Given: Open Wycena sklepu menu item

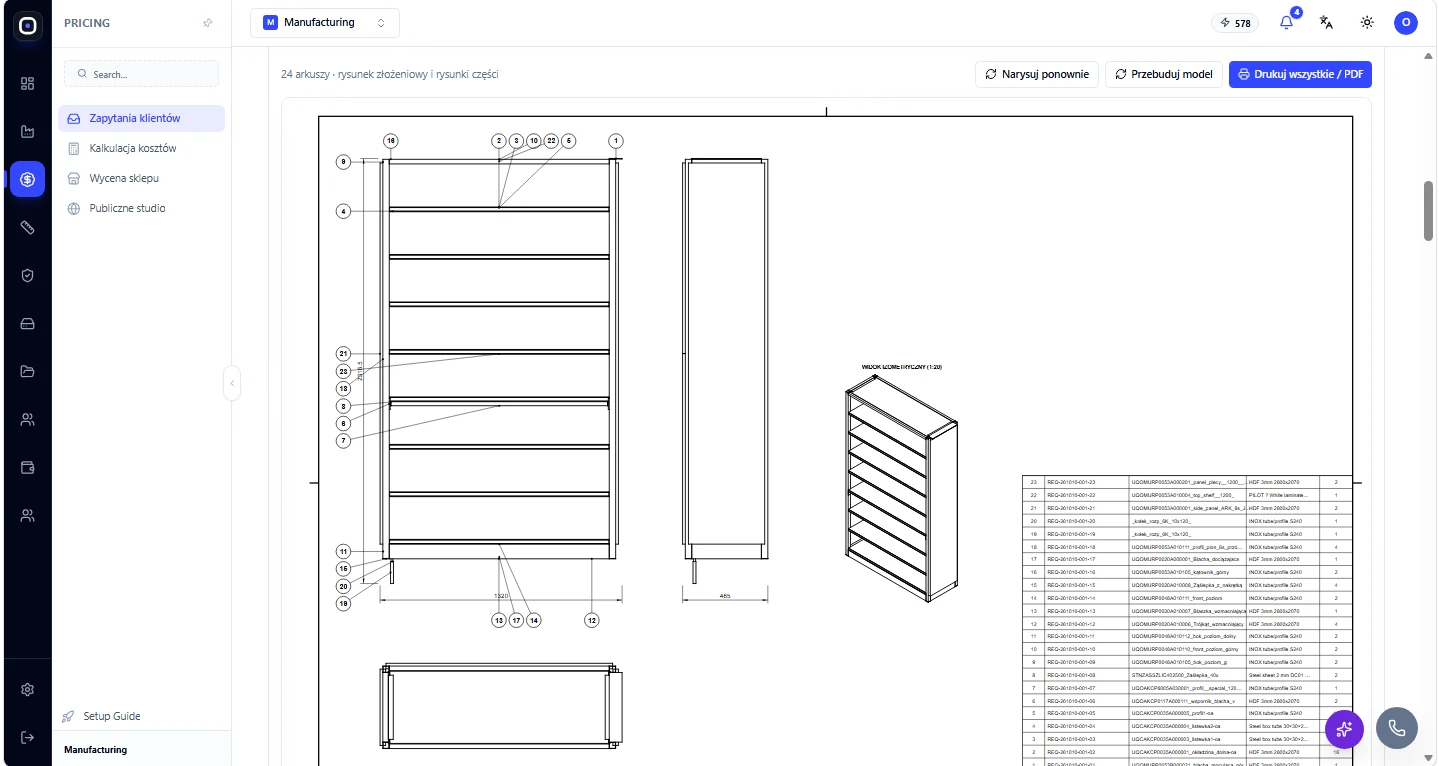Looking at the screenshot, I should [141, 178].
